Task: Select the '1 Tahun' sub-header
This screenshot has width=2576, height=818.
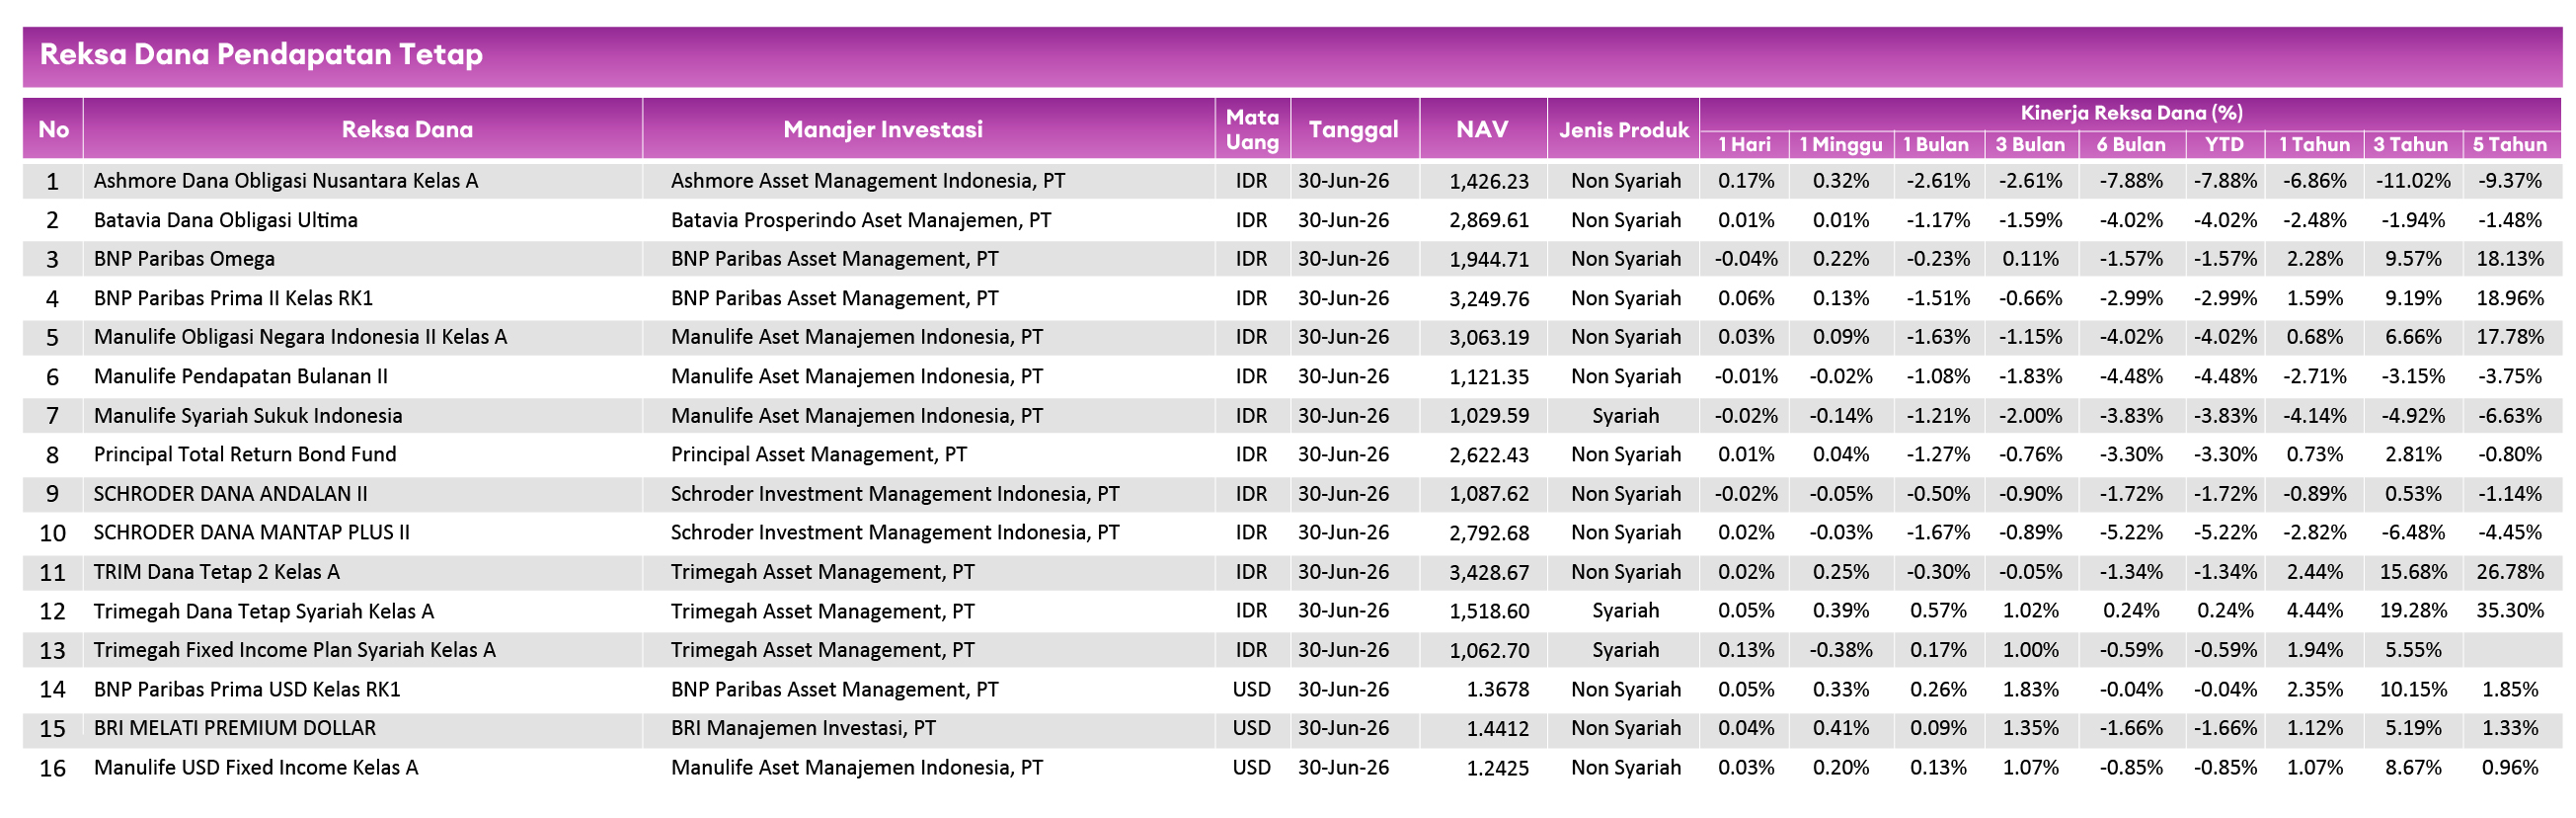Action: [2314, 144]
